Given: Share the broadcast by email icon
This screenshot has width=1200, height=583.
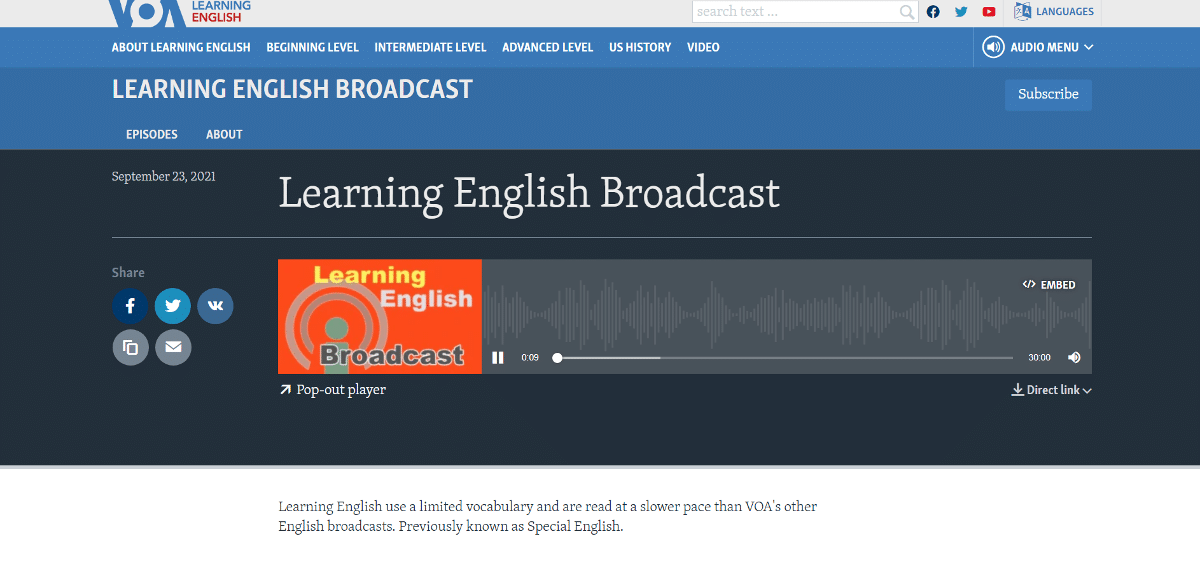Looking at the screenshot, I should tap(172, 347).
